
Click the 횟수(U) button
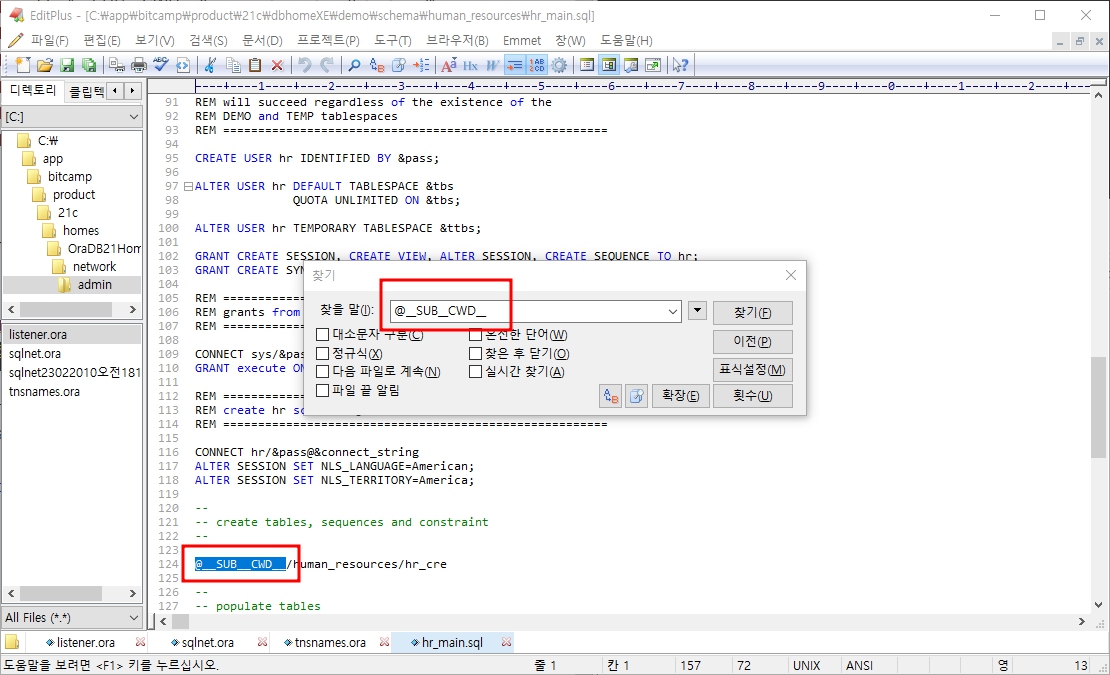(x=753, y=396)
